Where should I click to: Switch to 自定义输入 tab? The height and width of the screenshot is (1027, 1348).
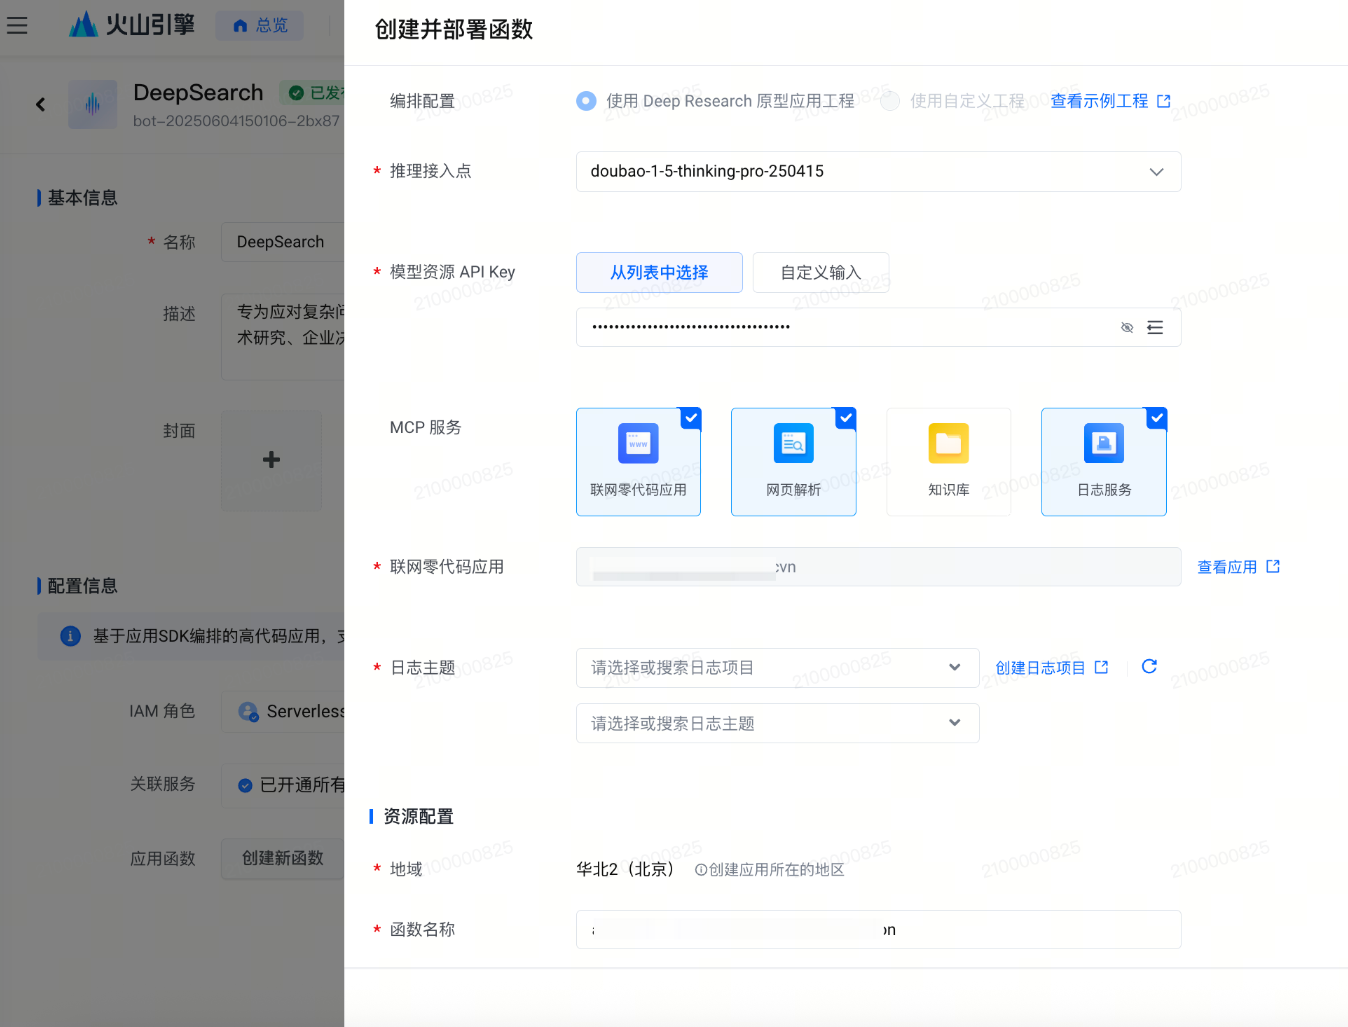821,272
